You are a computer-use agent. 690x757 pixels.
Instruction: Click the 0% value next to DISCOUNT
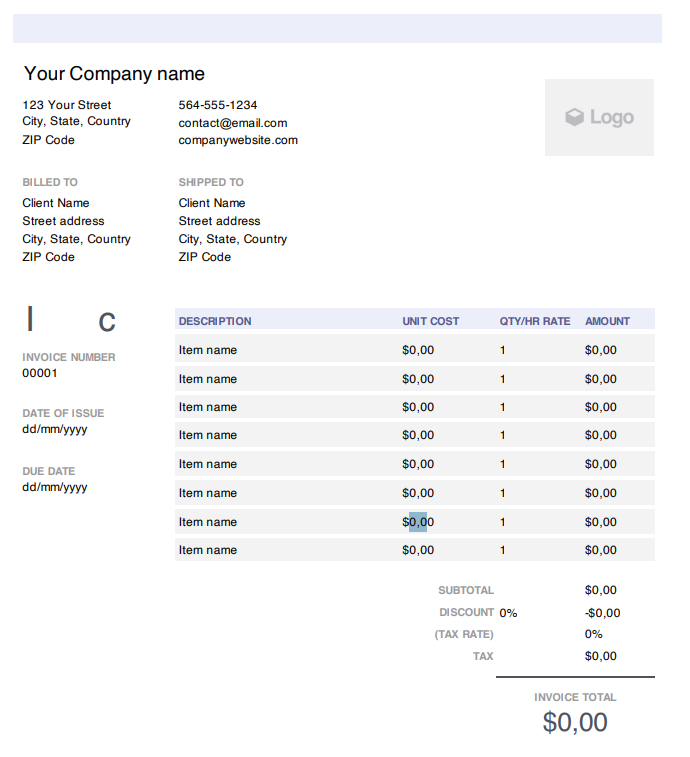pos(508,613)
